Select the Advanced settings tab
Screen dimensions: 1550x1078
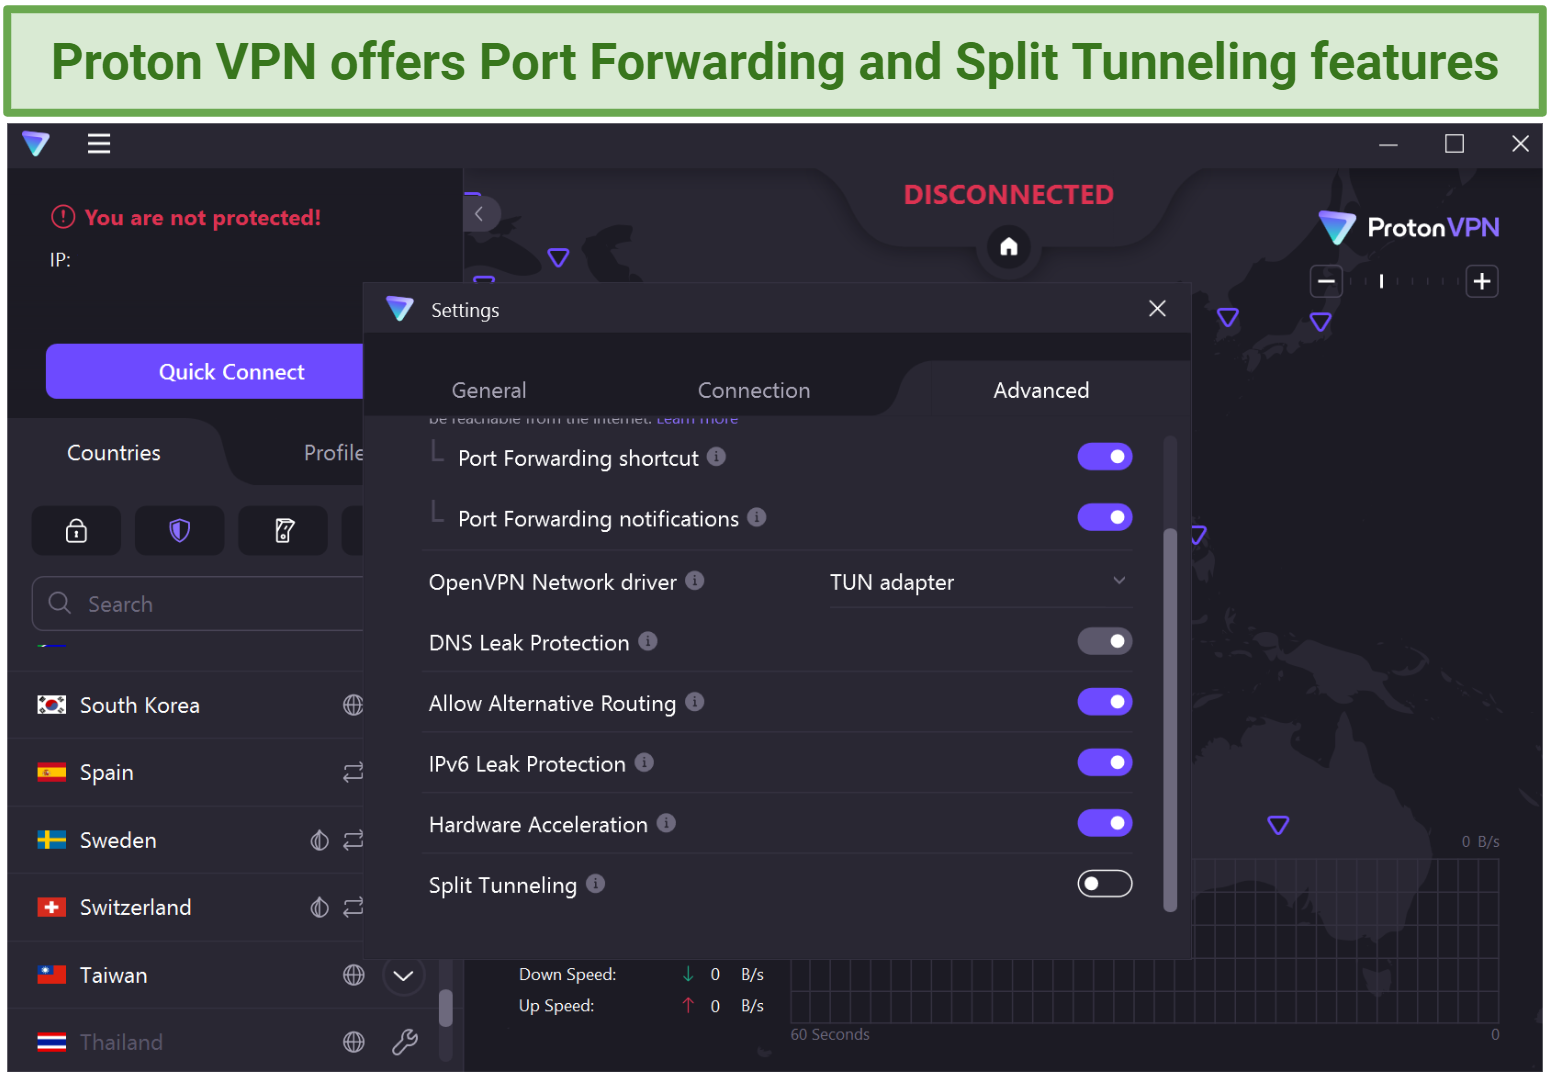click(1041, 390)
